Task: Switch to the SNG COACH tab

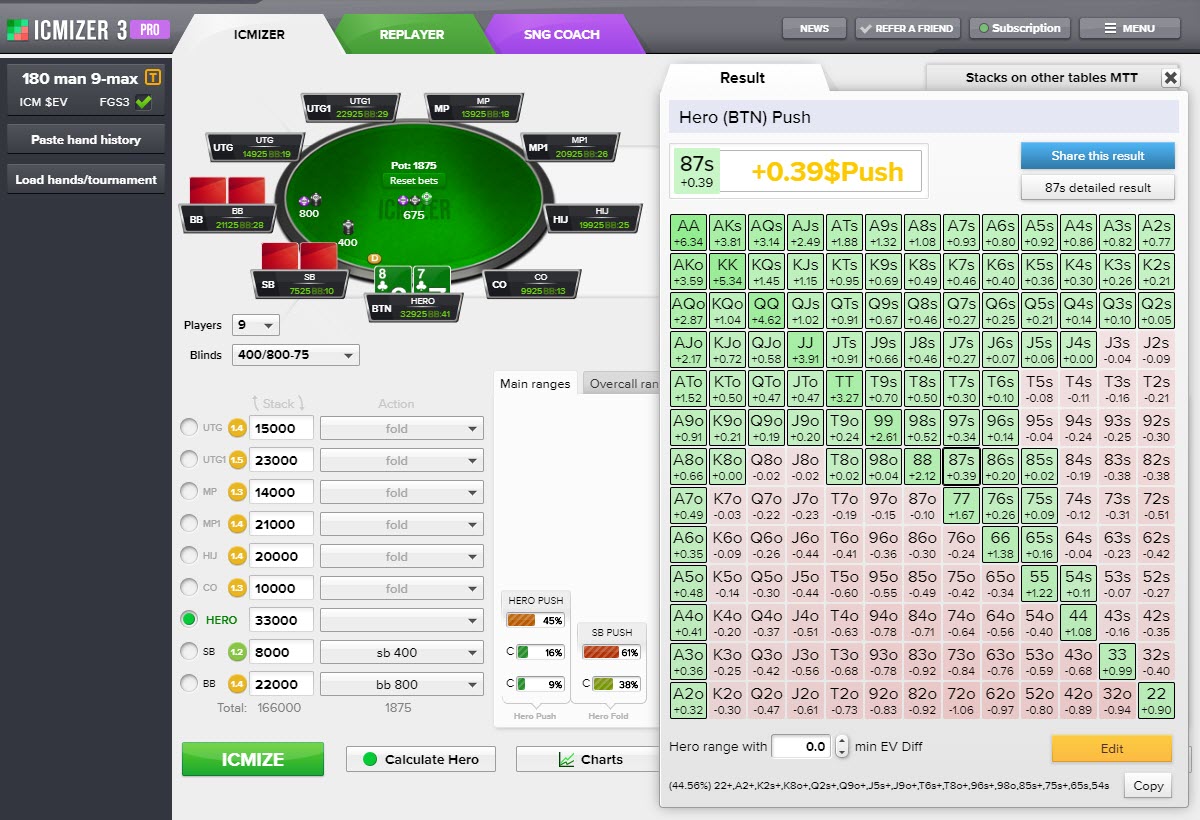Action: pyautogui.click(x=561, y=34)
